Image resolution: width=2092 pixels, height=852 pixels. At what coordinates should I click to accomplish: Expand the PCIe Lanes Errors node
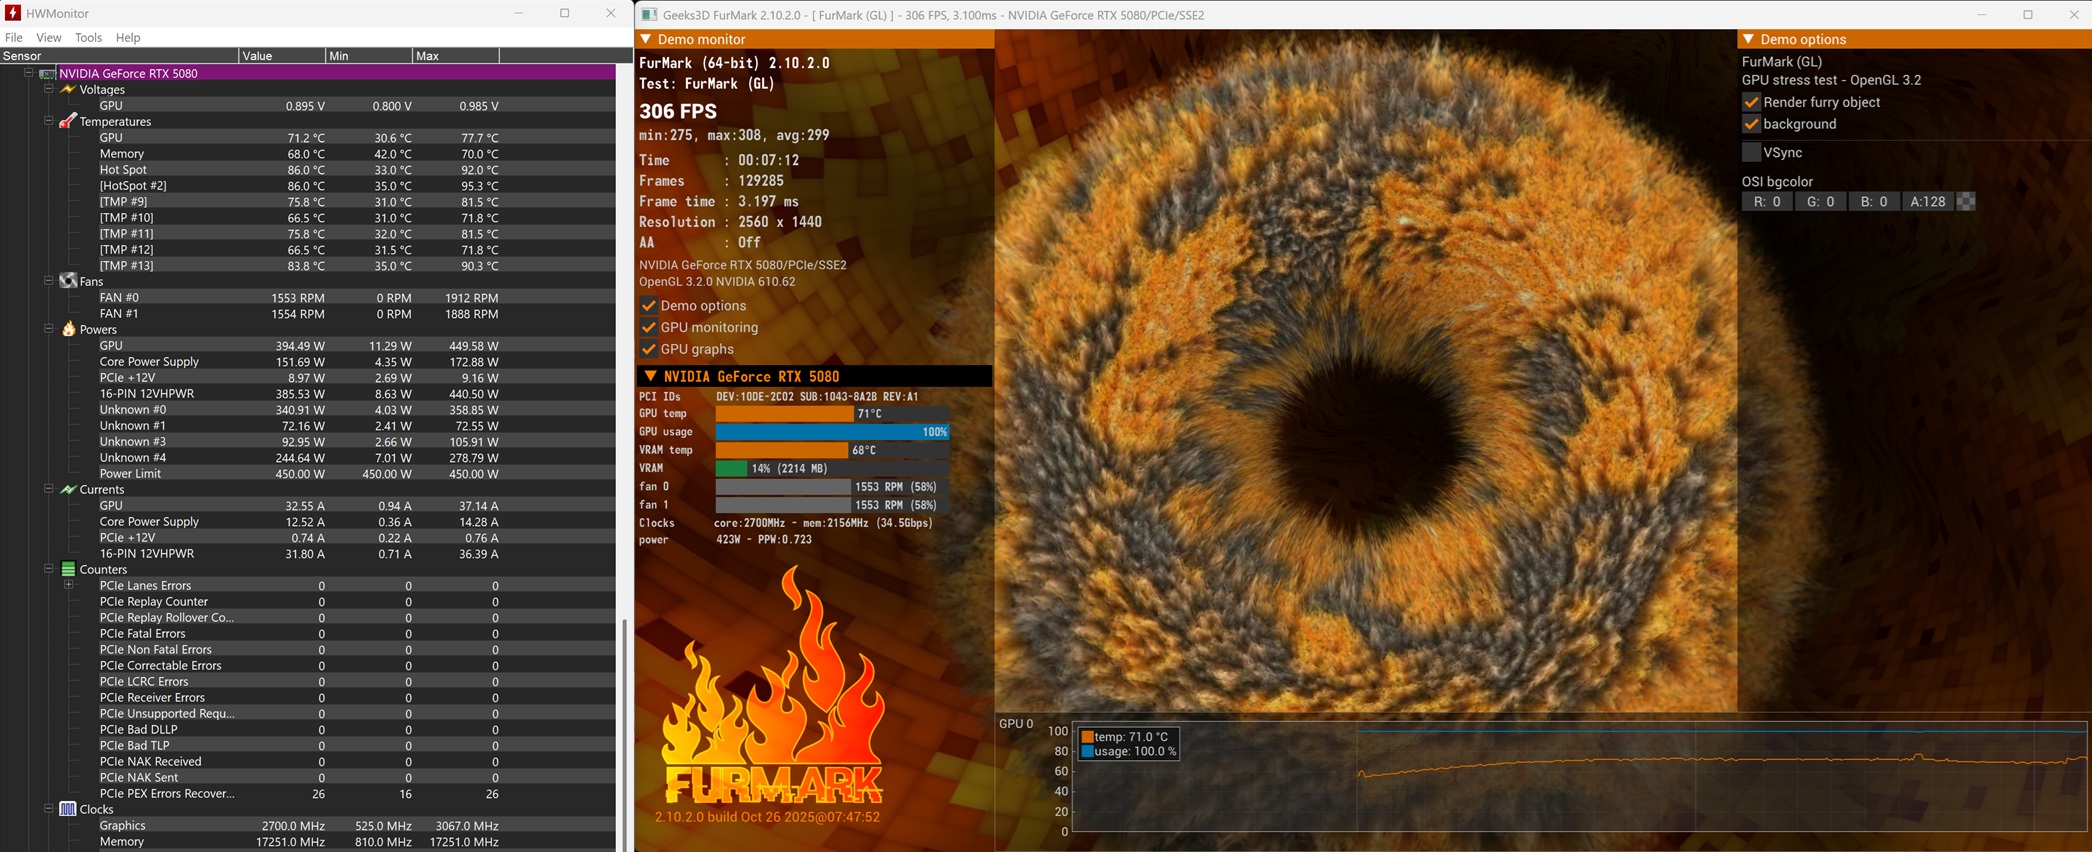(x=69, y=585)
